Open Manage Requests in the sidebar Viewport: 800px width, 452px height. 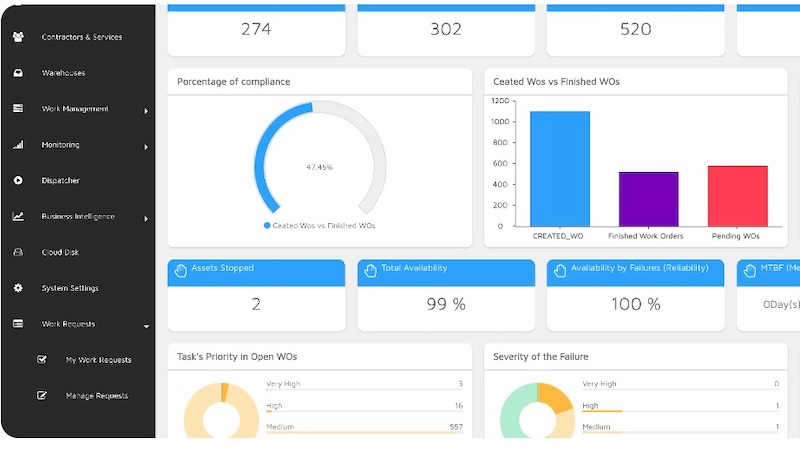(x=96, y=396)
